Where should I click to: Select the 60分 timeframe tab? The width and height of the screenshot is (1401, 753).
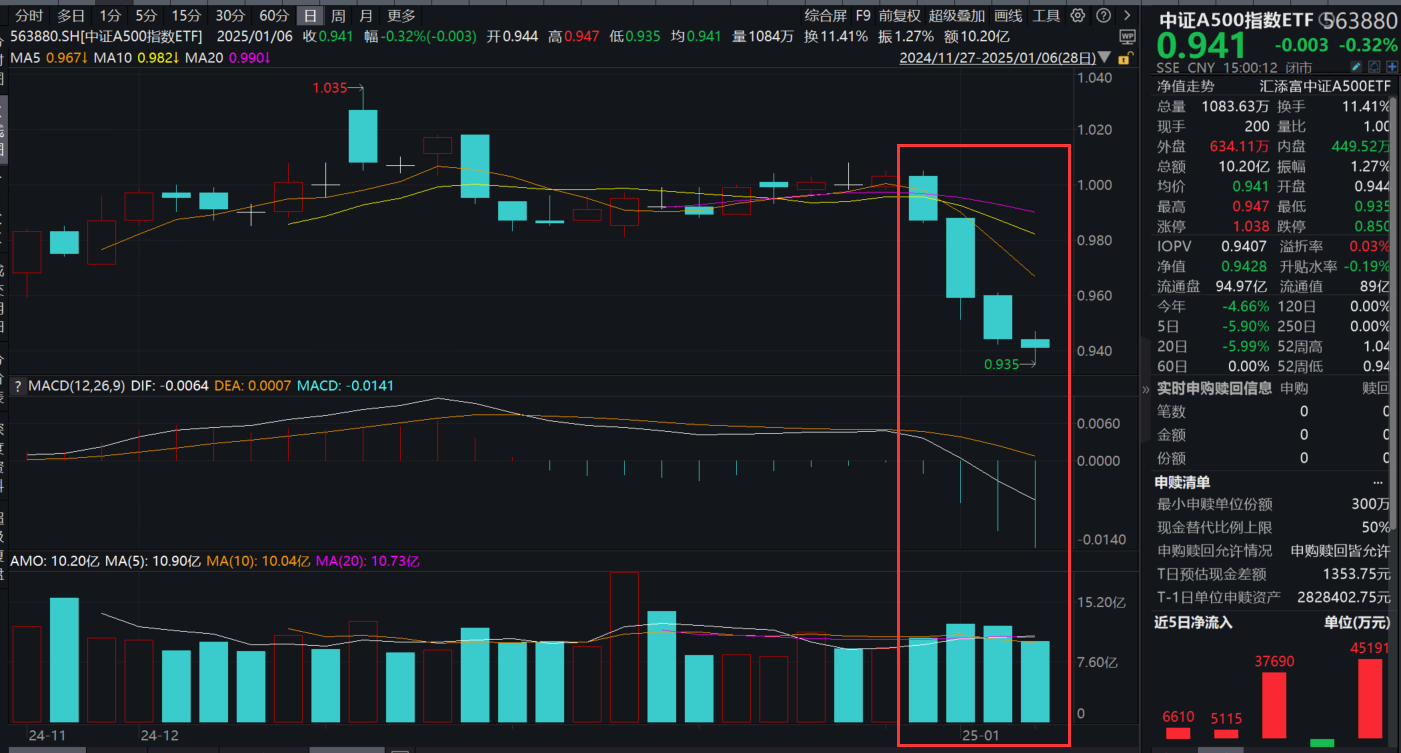(273, 16)
